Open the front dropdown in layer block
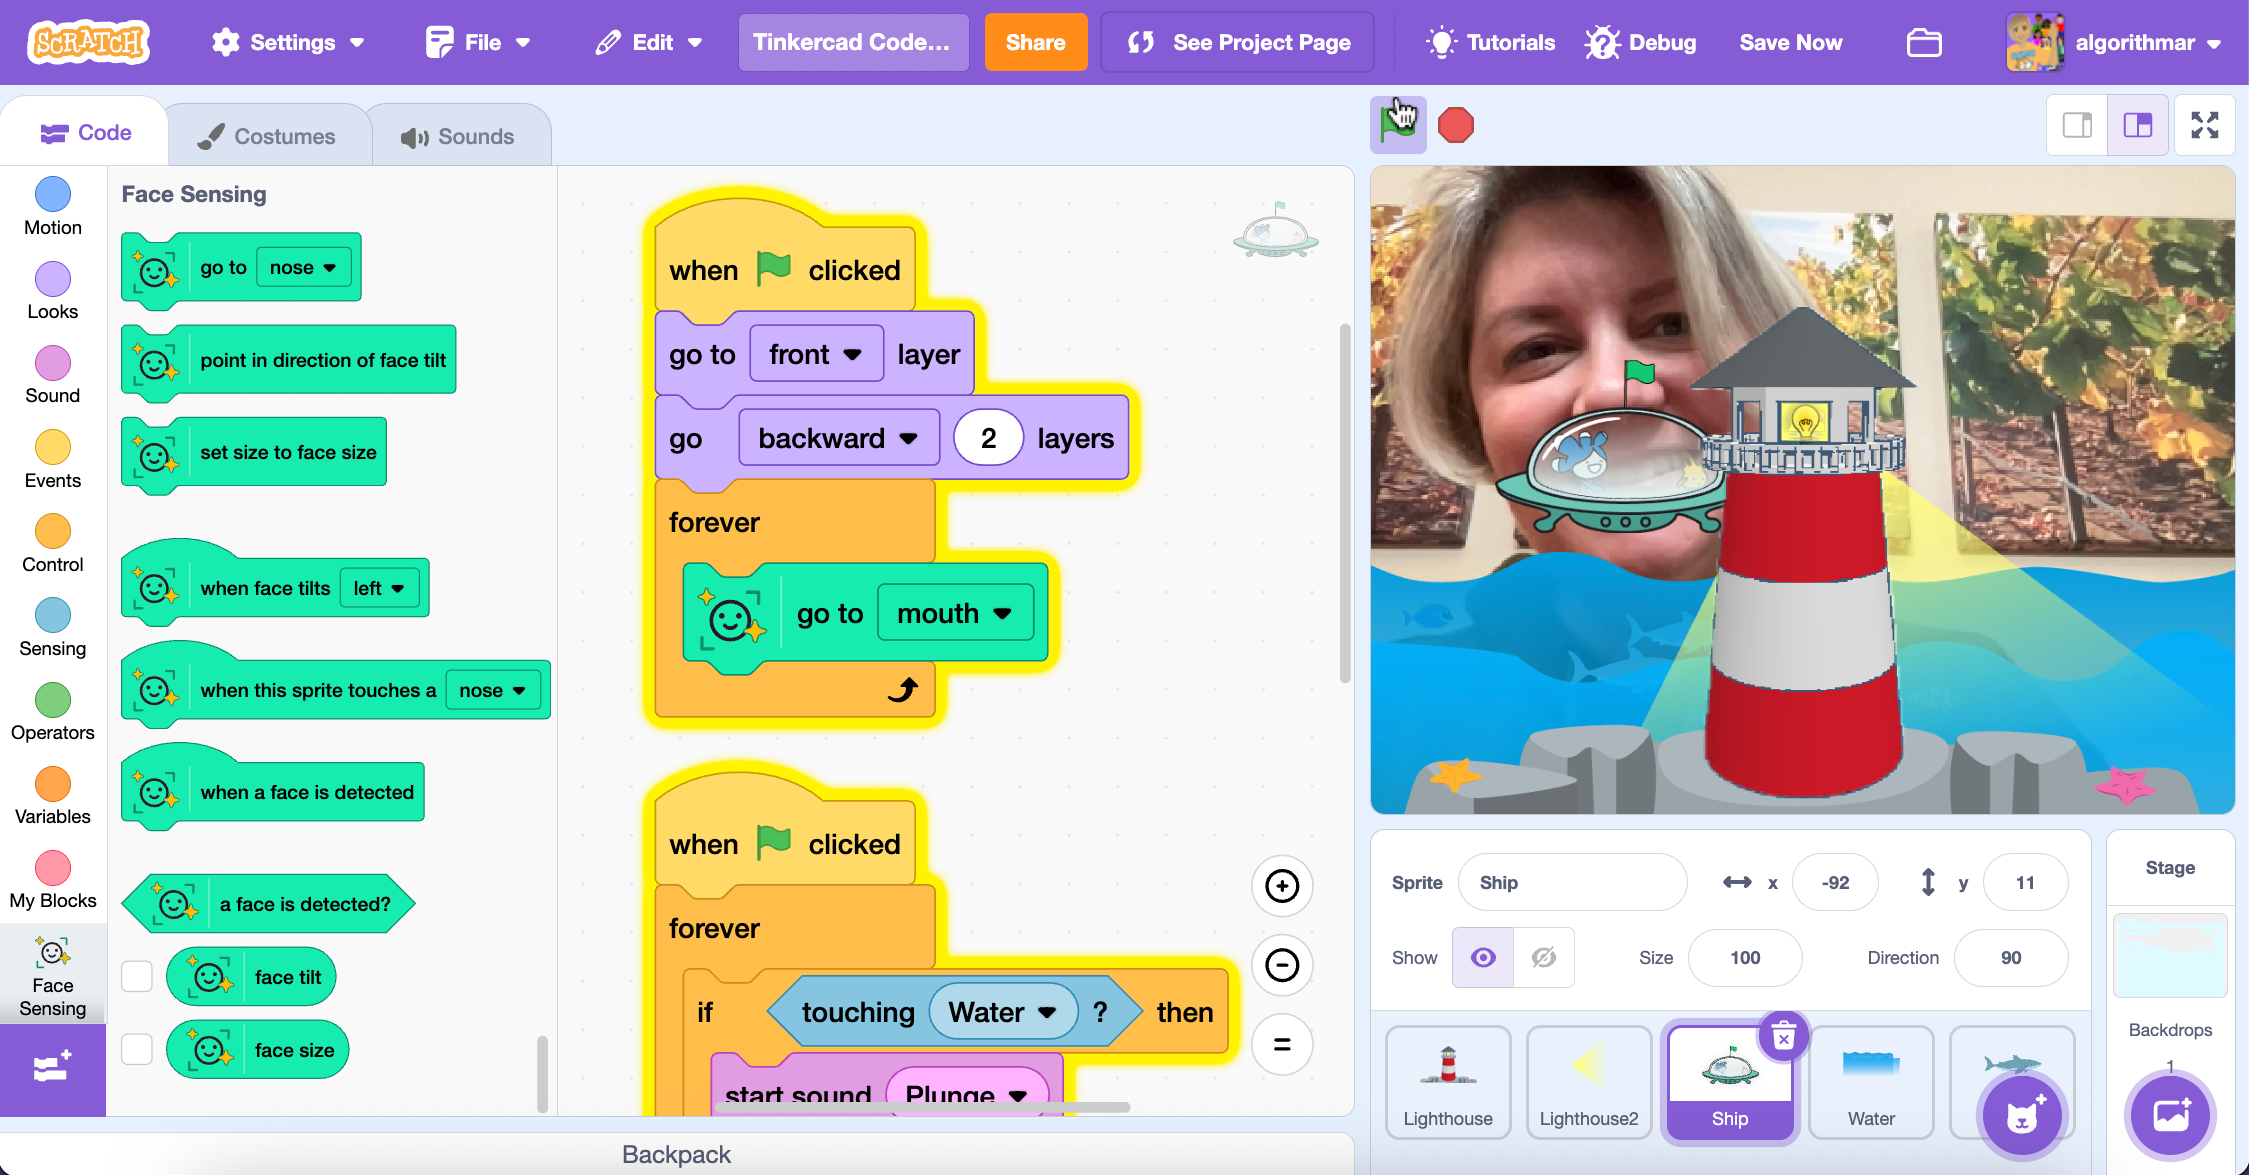This screenshot has width=2249, height=1175. click(816, 354)
